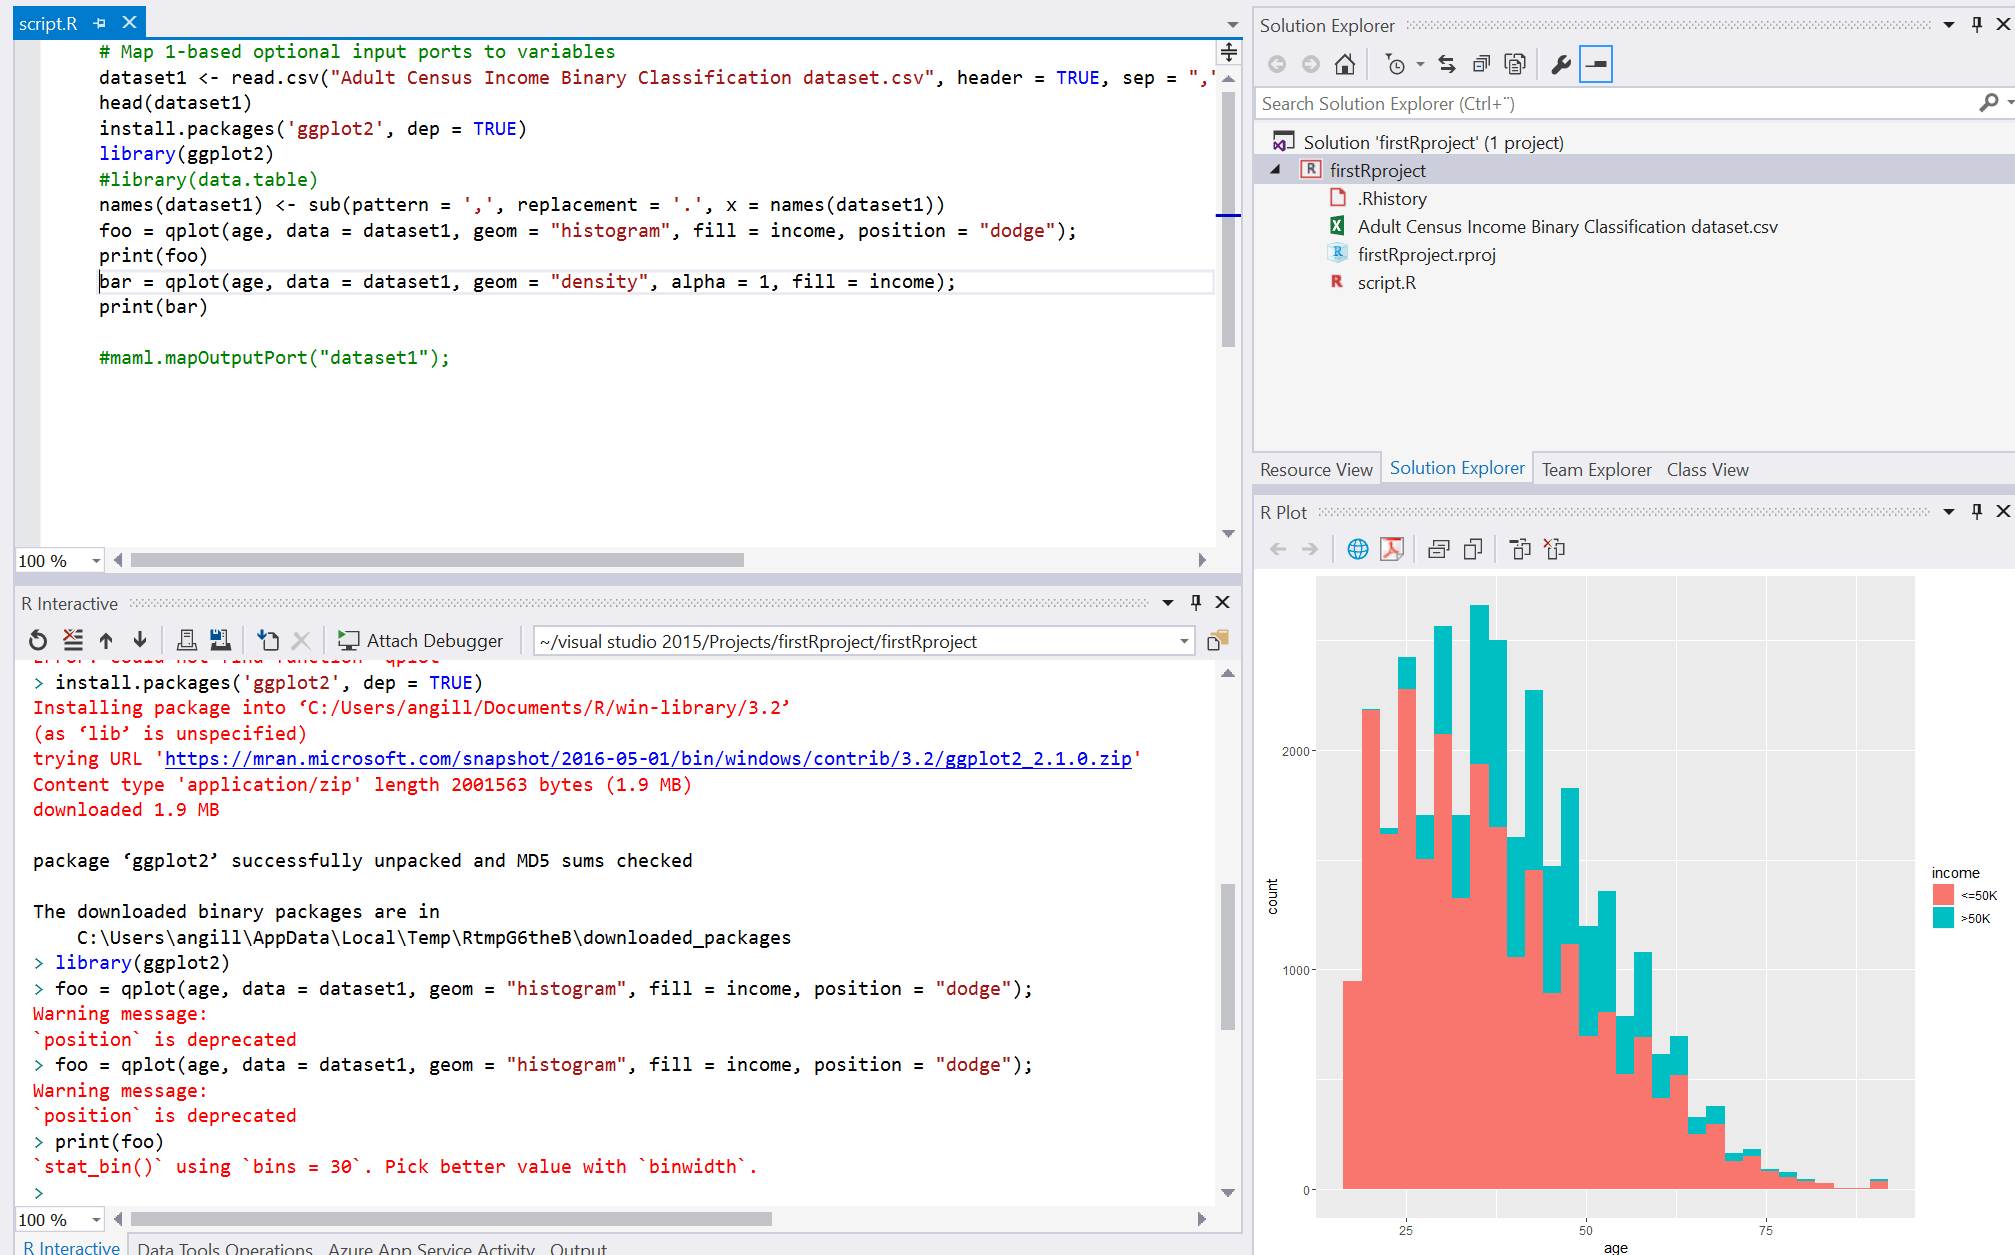Toggle pin on R Plot panel
Screen dimensions: 2015x1255
pos(1976,512)
